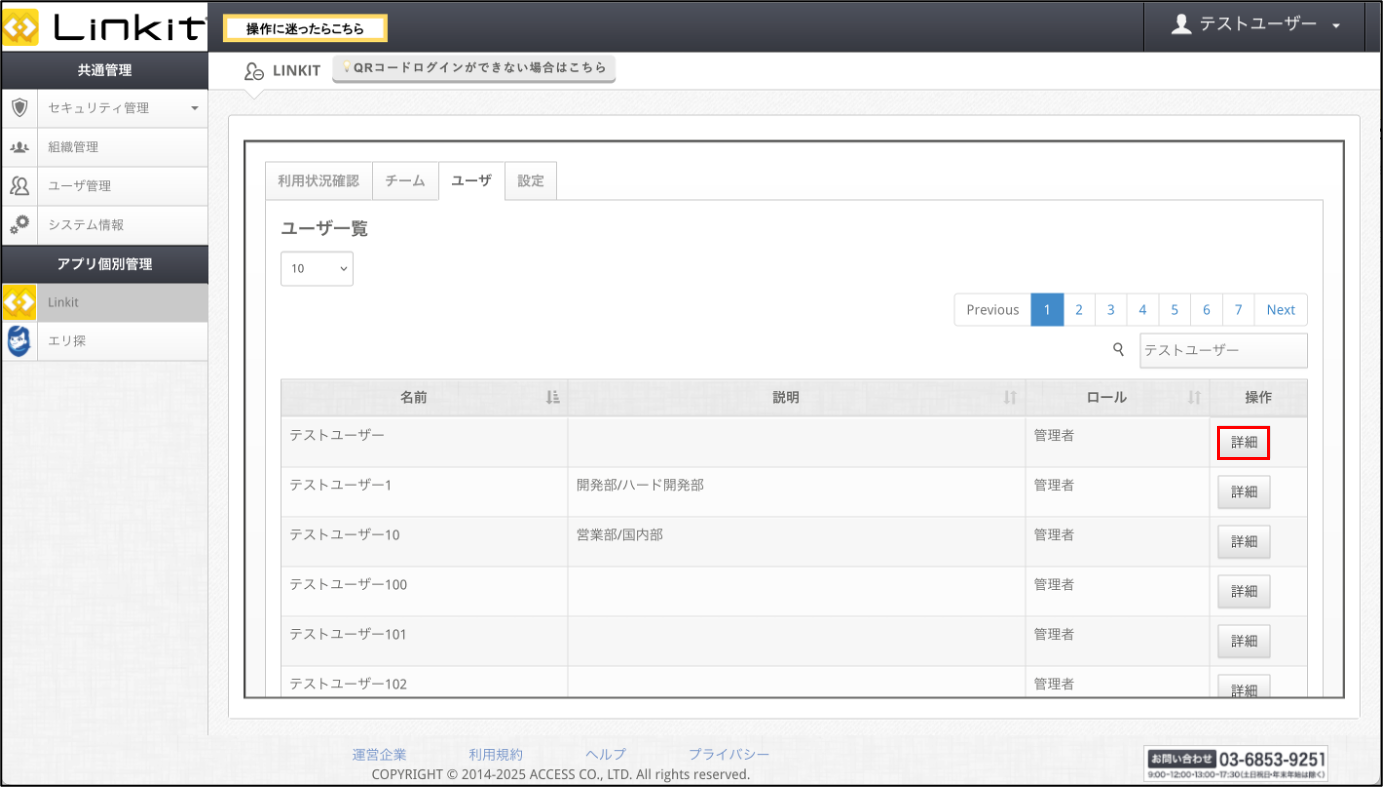
Task: Focus the テストユーザー search field
Action: (x=1223, y=350)
